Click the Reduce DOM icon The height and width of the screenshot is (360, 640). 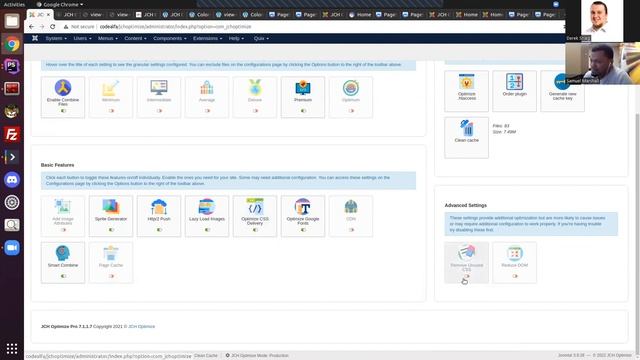click(x=515, y=253)
